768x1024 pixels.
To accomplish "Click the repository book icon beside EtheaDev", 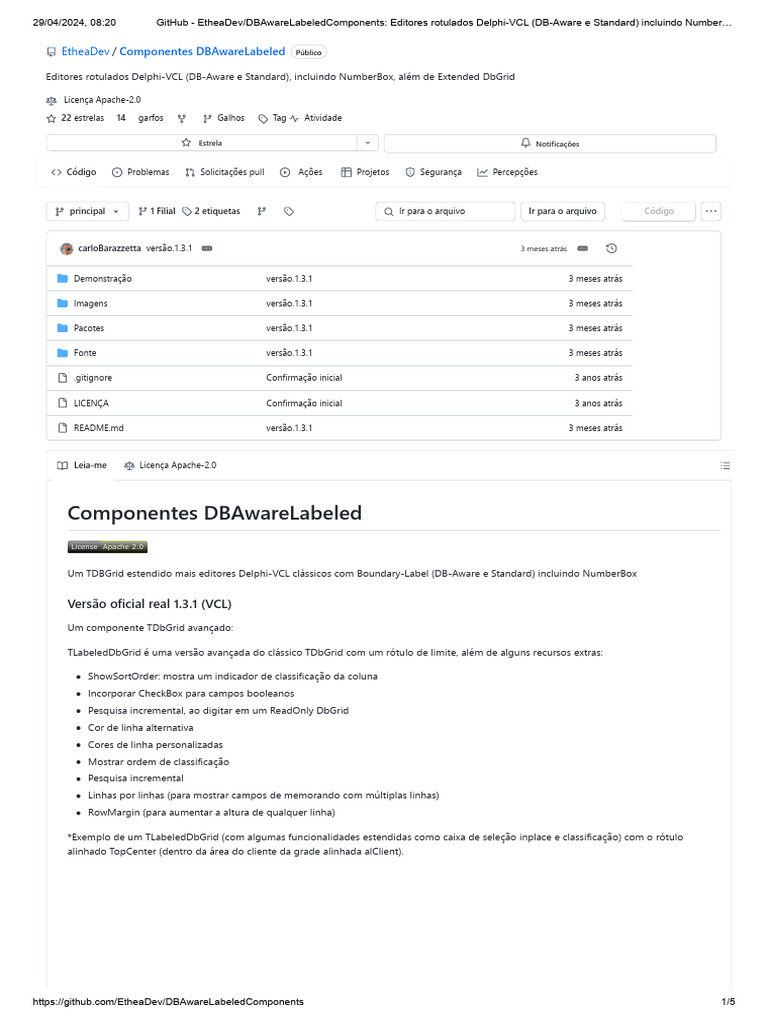I will (51, 52).
